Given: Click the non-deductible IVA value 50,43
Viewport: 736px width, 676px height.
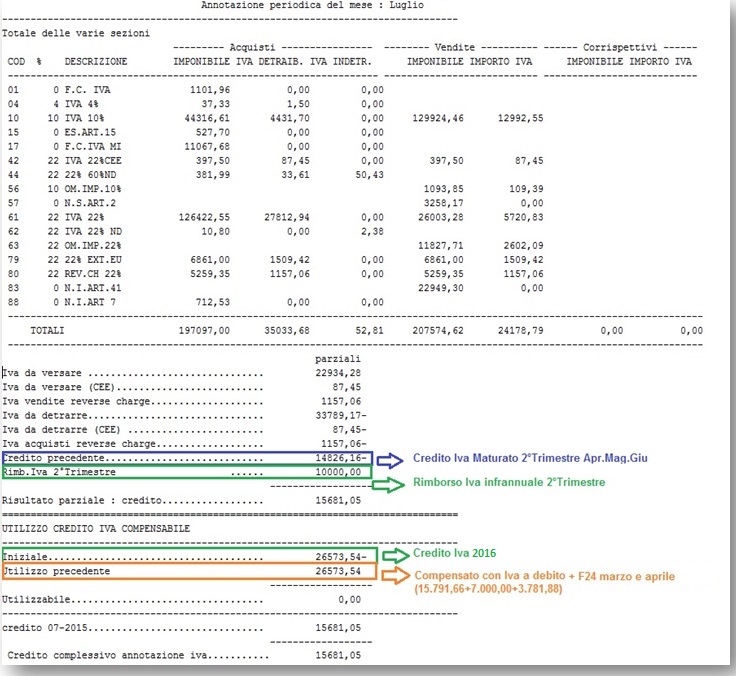Looking at the screenshot, I should coord(369,175).
